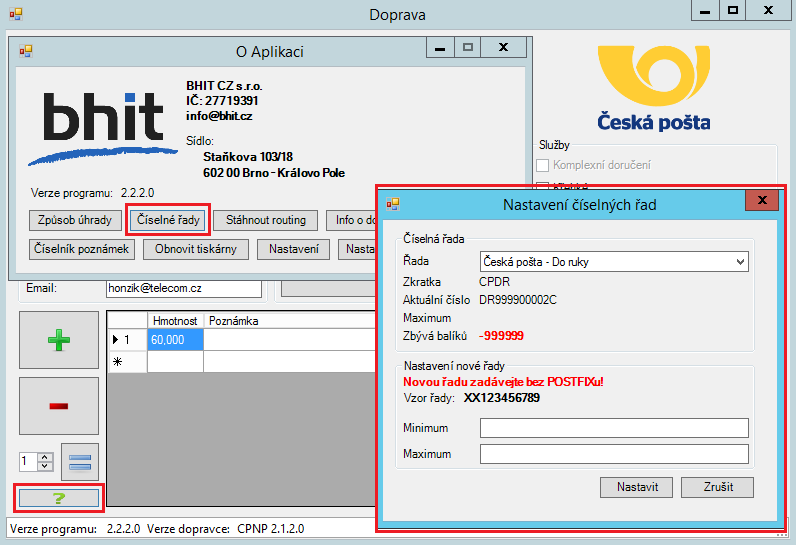Click the Stáhnout routing button
The width and height of the screenshot is (796, 545).
pos(266,220)
